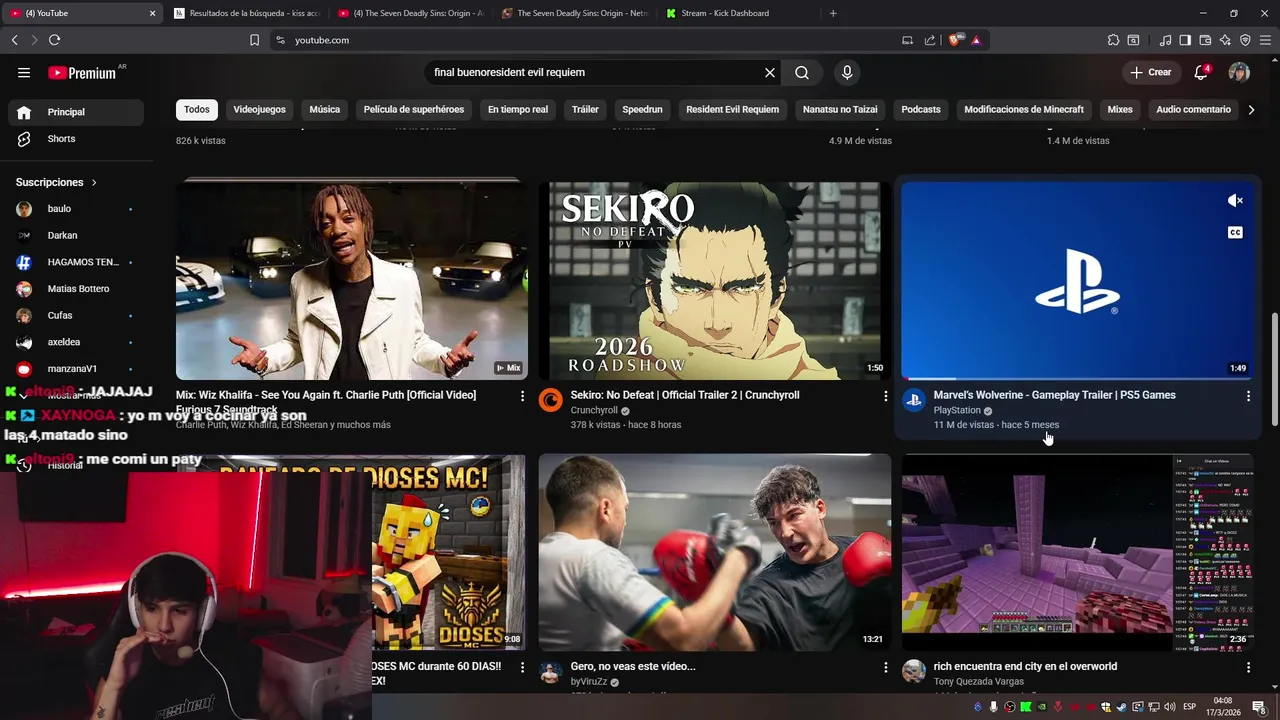The height and width of the screenshot is (720, 1280).
Task: Start voice search with the microphone icon
Action: click(847, 72)
